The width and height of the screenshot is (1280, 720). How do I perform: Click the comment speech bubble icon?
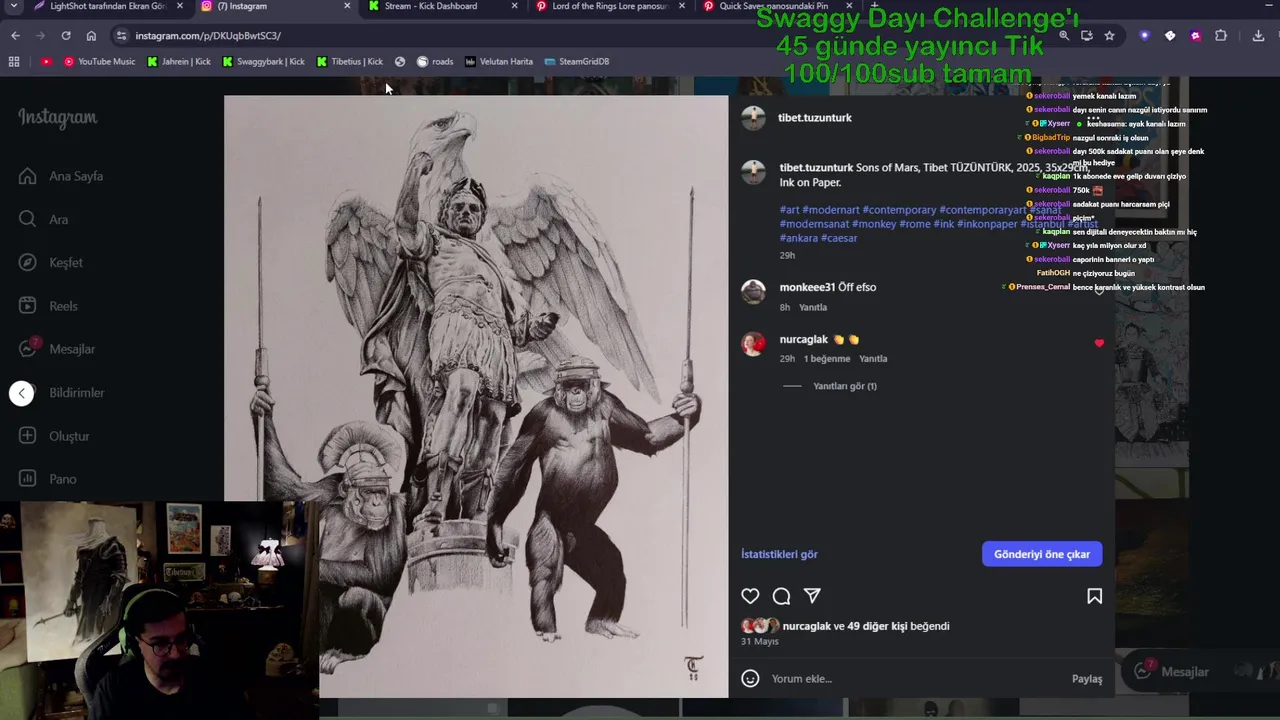pos(782,596)
